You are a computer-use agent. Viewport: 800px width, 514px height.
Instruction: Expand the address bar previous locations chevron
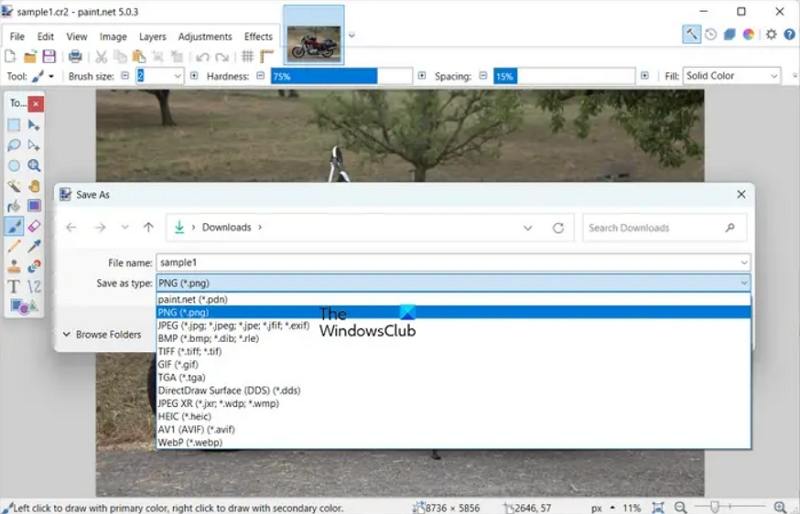528,228
